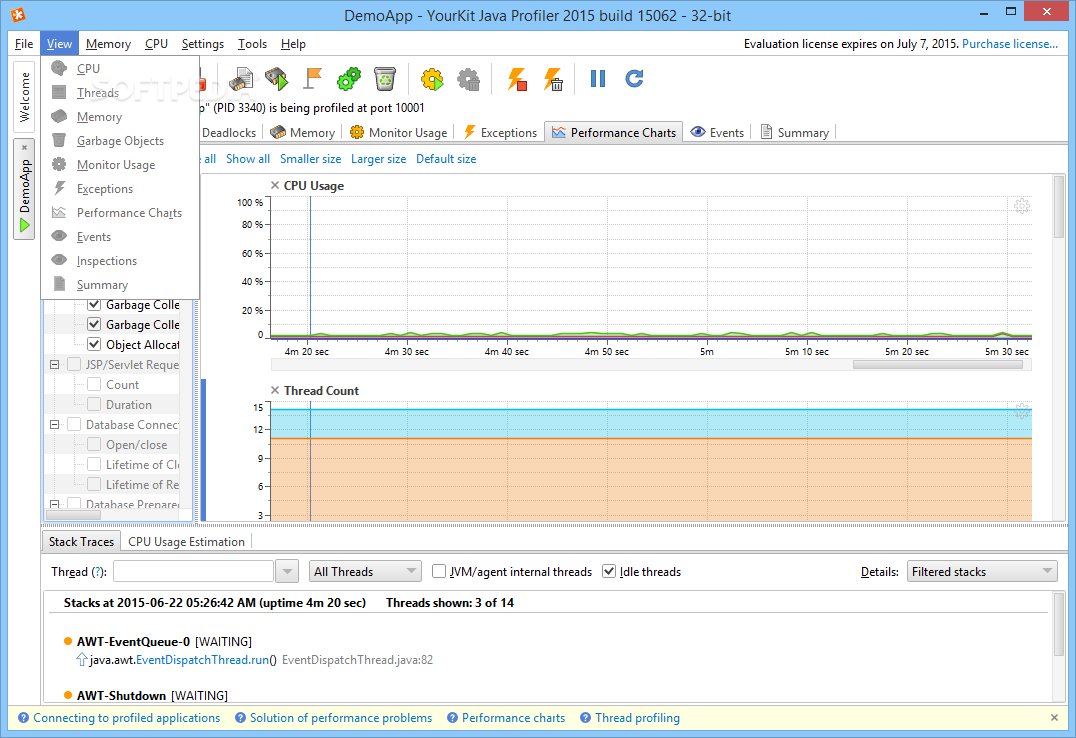Image resolution: width=1076 pixels, height=738 pixels.
Task: Switch to the Events tab
Action: tap(718, 132)
